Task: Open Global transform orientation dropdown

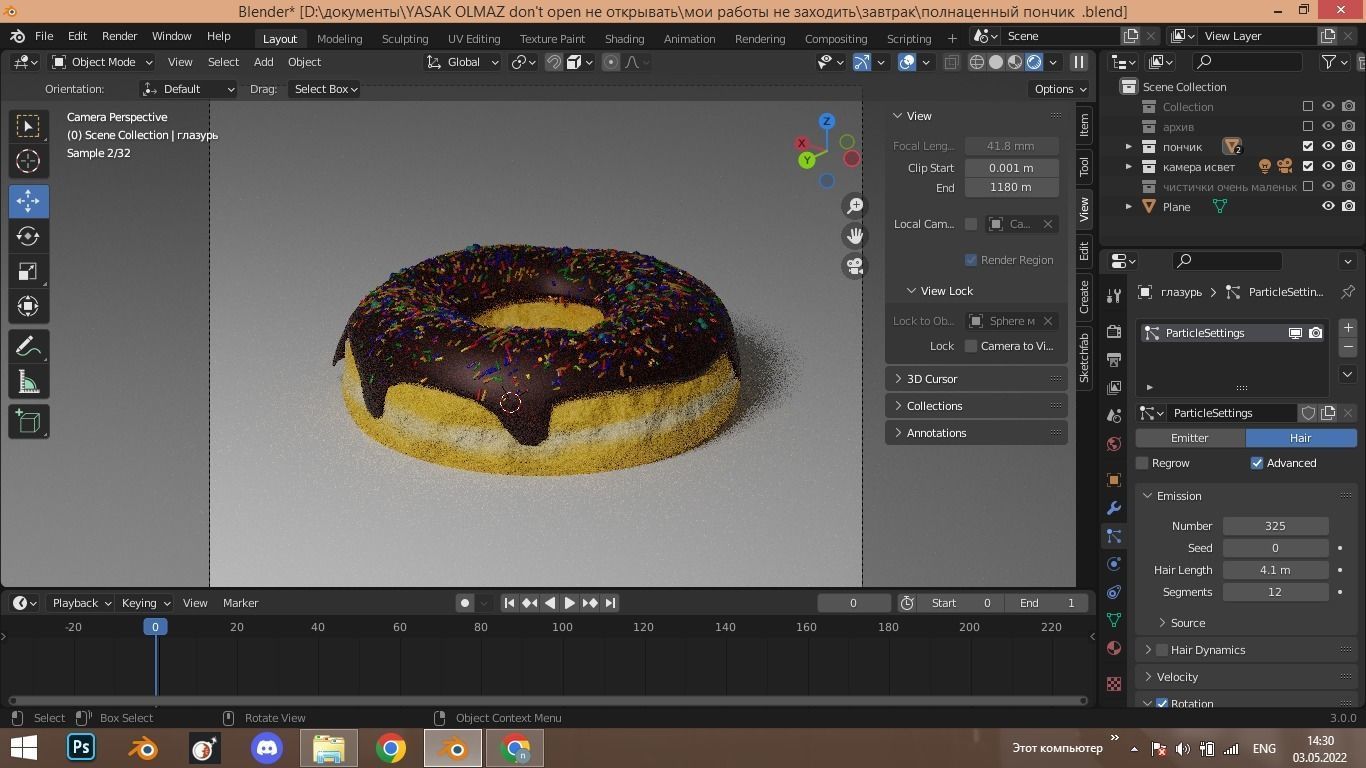Action: (x=463, y=62)
